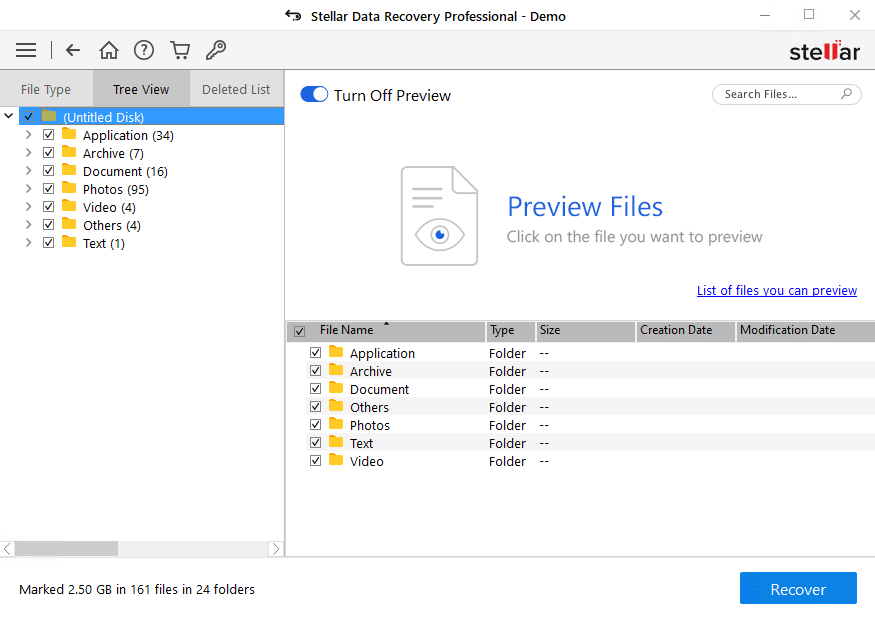This screenshot has width=875, height=618.
Task: Click Video folder icon in file list
Action: (x=336, y=459)
